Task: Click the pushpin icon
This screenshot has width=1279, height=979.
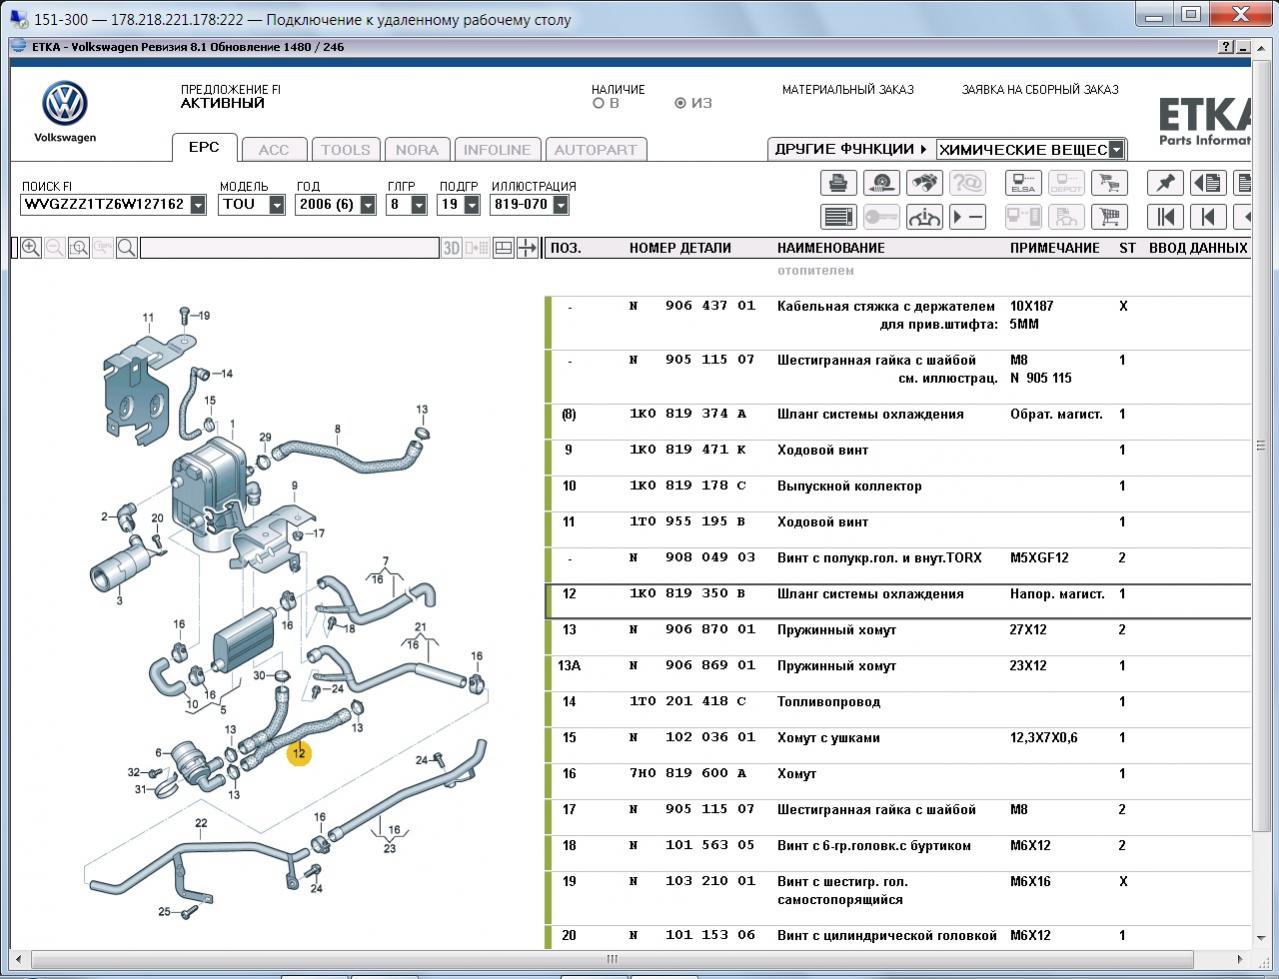Action: [1165, 183]
